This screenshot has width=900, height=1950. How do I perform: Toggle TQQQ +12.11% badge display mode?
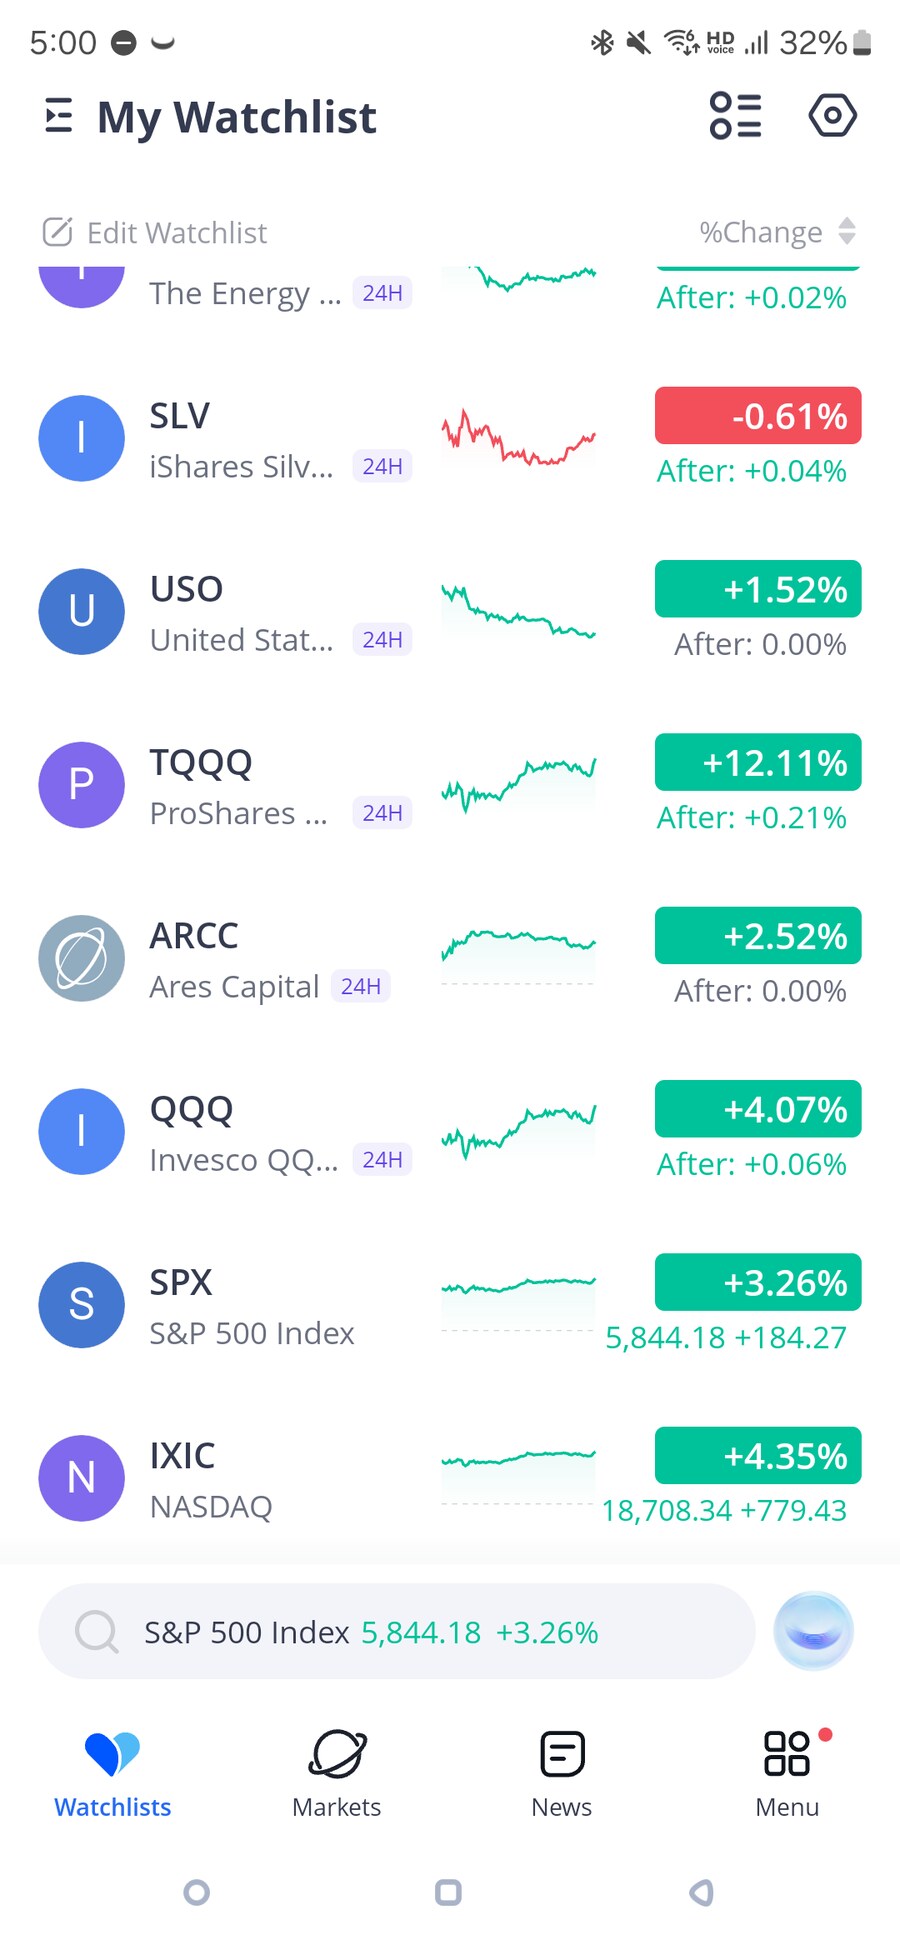click(758, 762)
